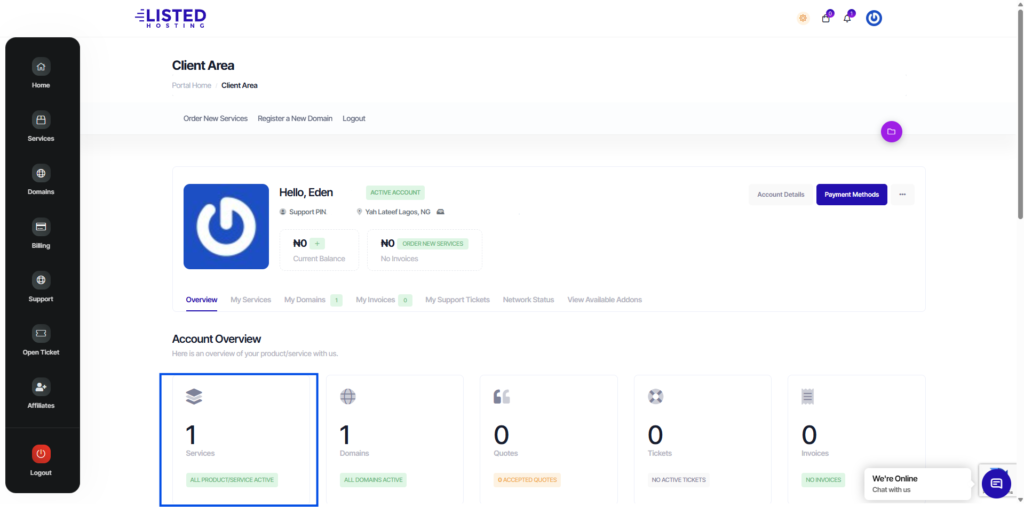1024x507 pixels.
Task: Open the live chat bubble button
Action: tap(995, 484)
